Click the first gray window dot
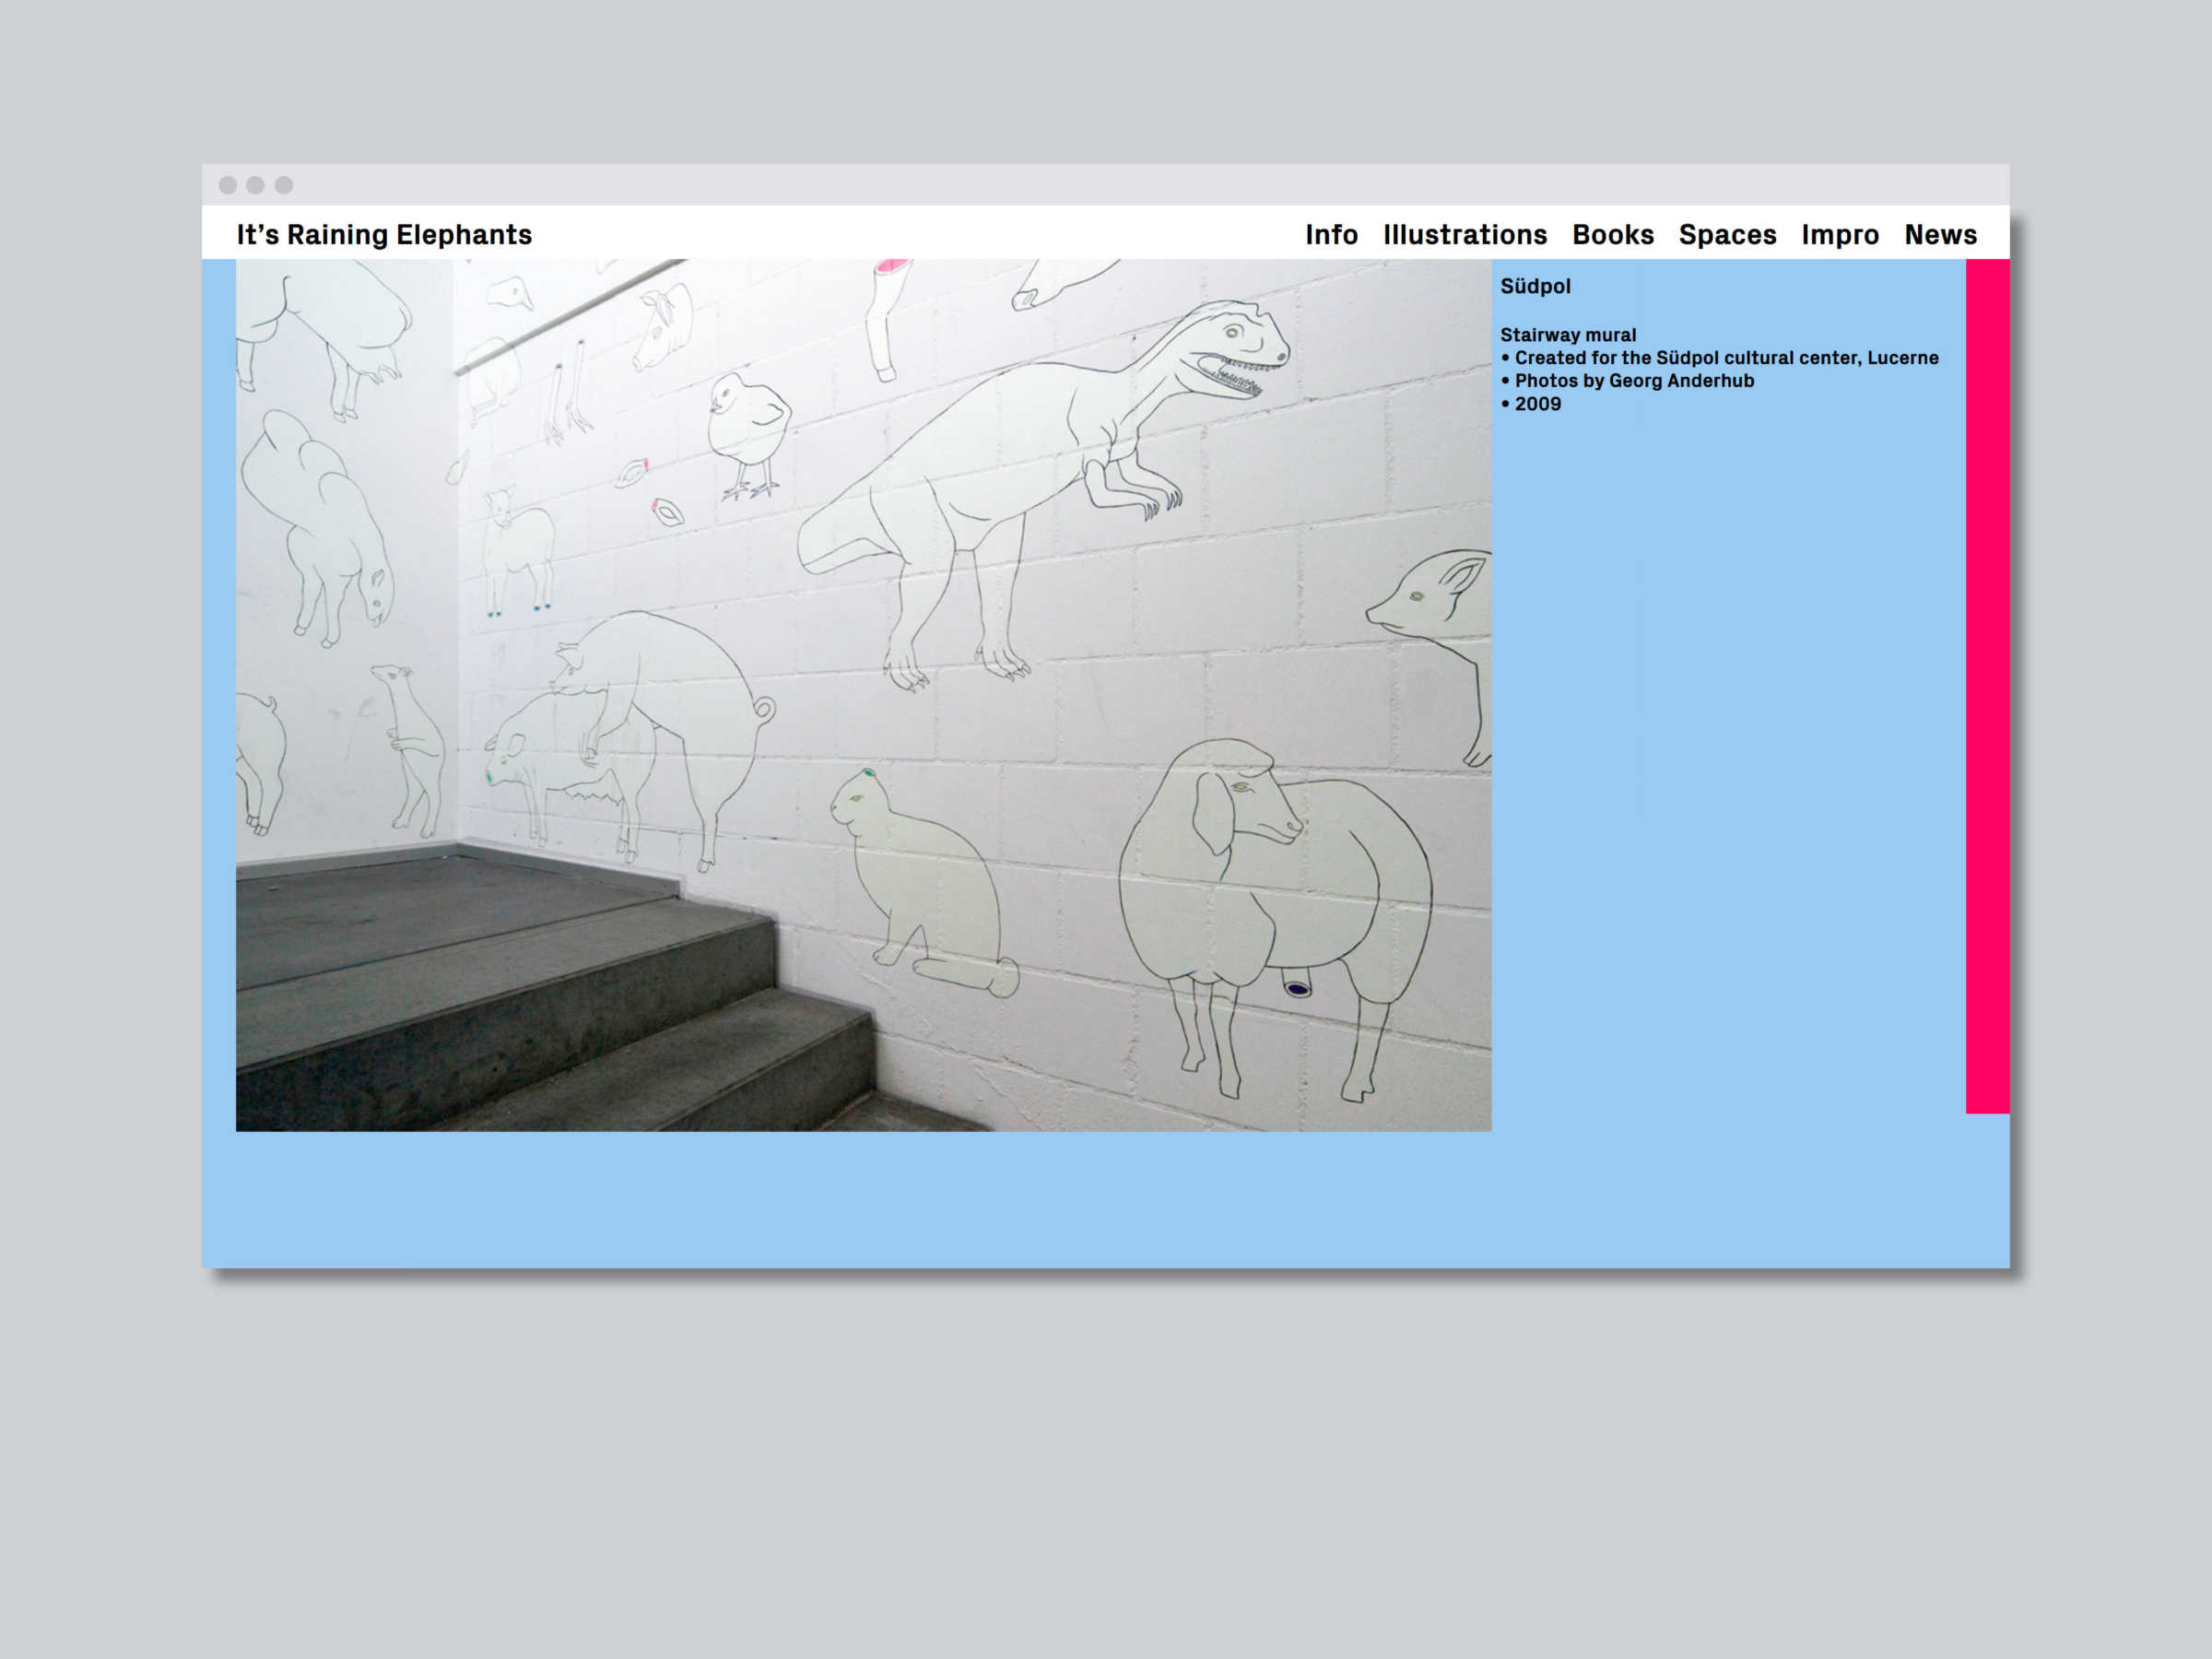The image size is (2212, 1659). (x=228, y=185)
